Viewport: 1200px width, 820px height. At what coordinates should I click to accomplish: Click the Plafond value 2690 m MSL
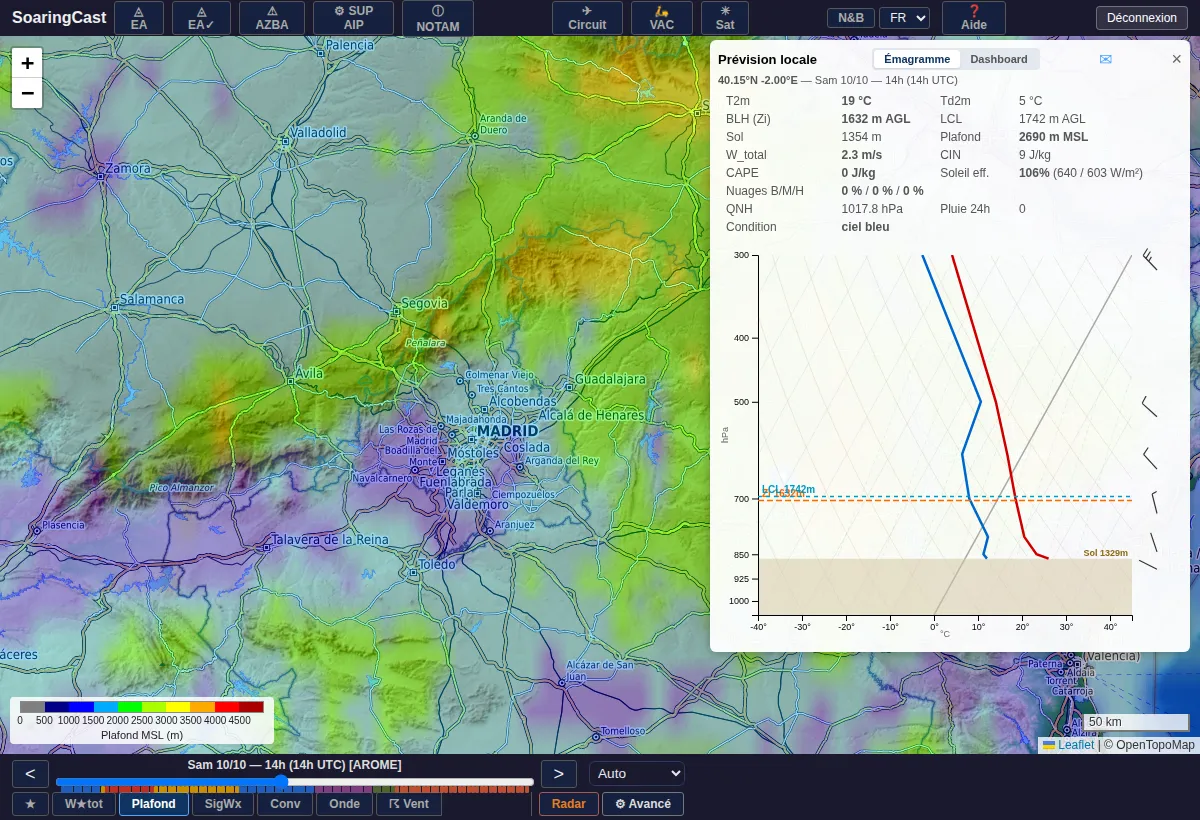[1053, 137]
